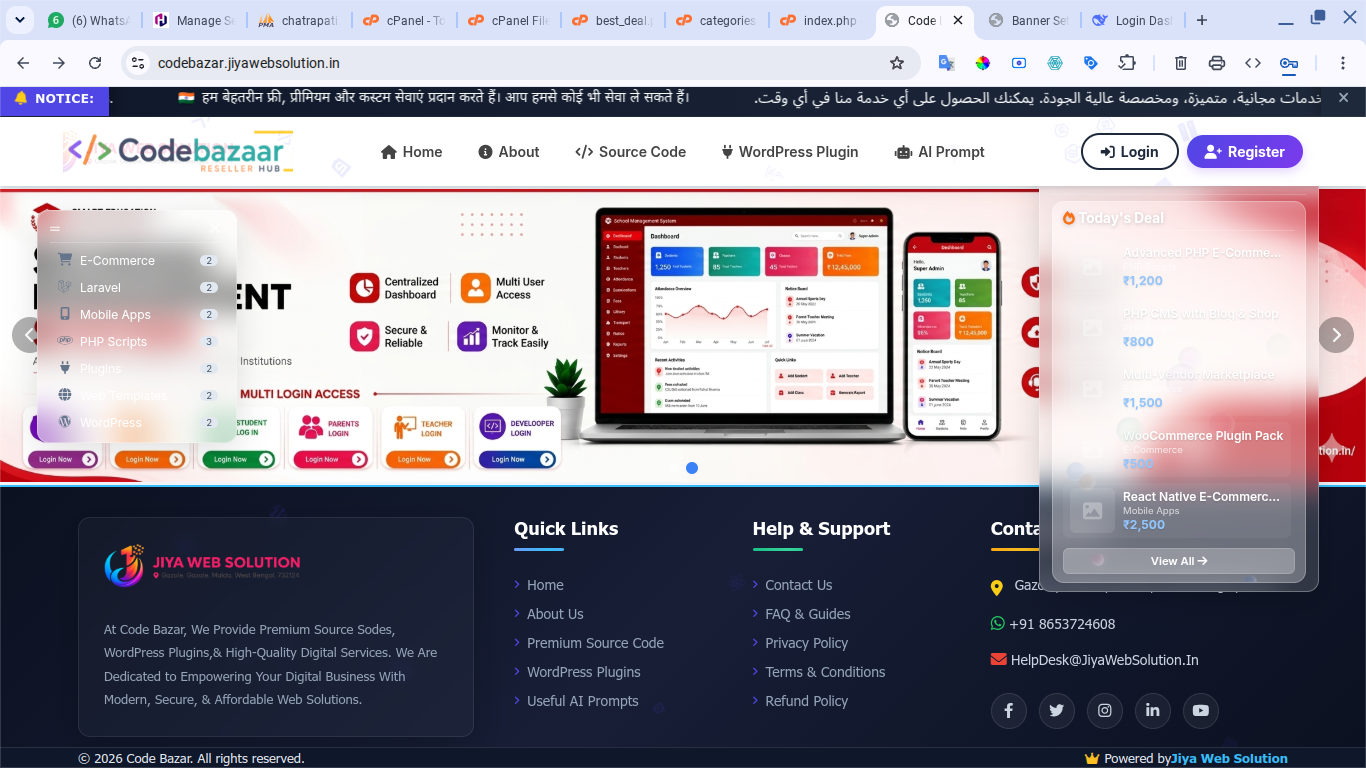Open the React Native E-Commerce deal
Viewport: 1366px width, 768px height.
pos(1179,510)
